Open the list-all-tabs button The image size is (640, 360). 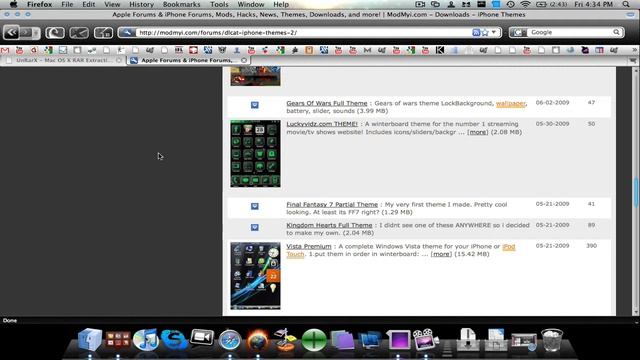point(633,60)
